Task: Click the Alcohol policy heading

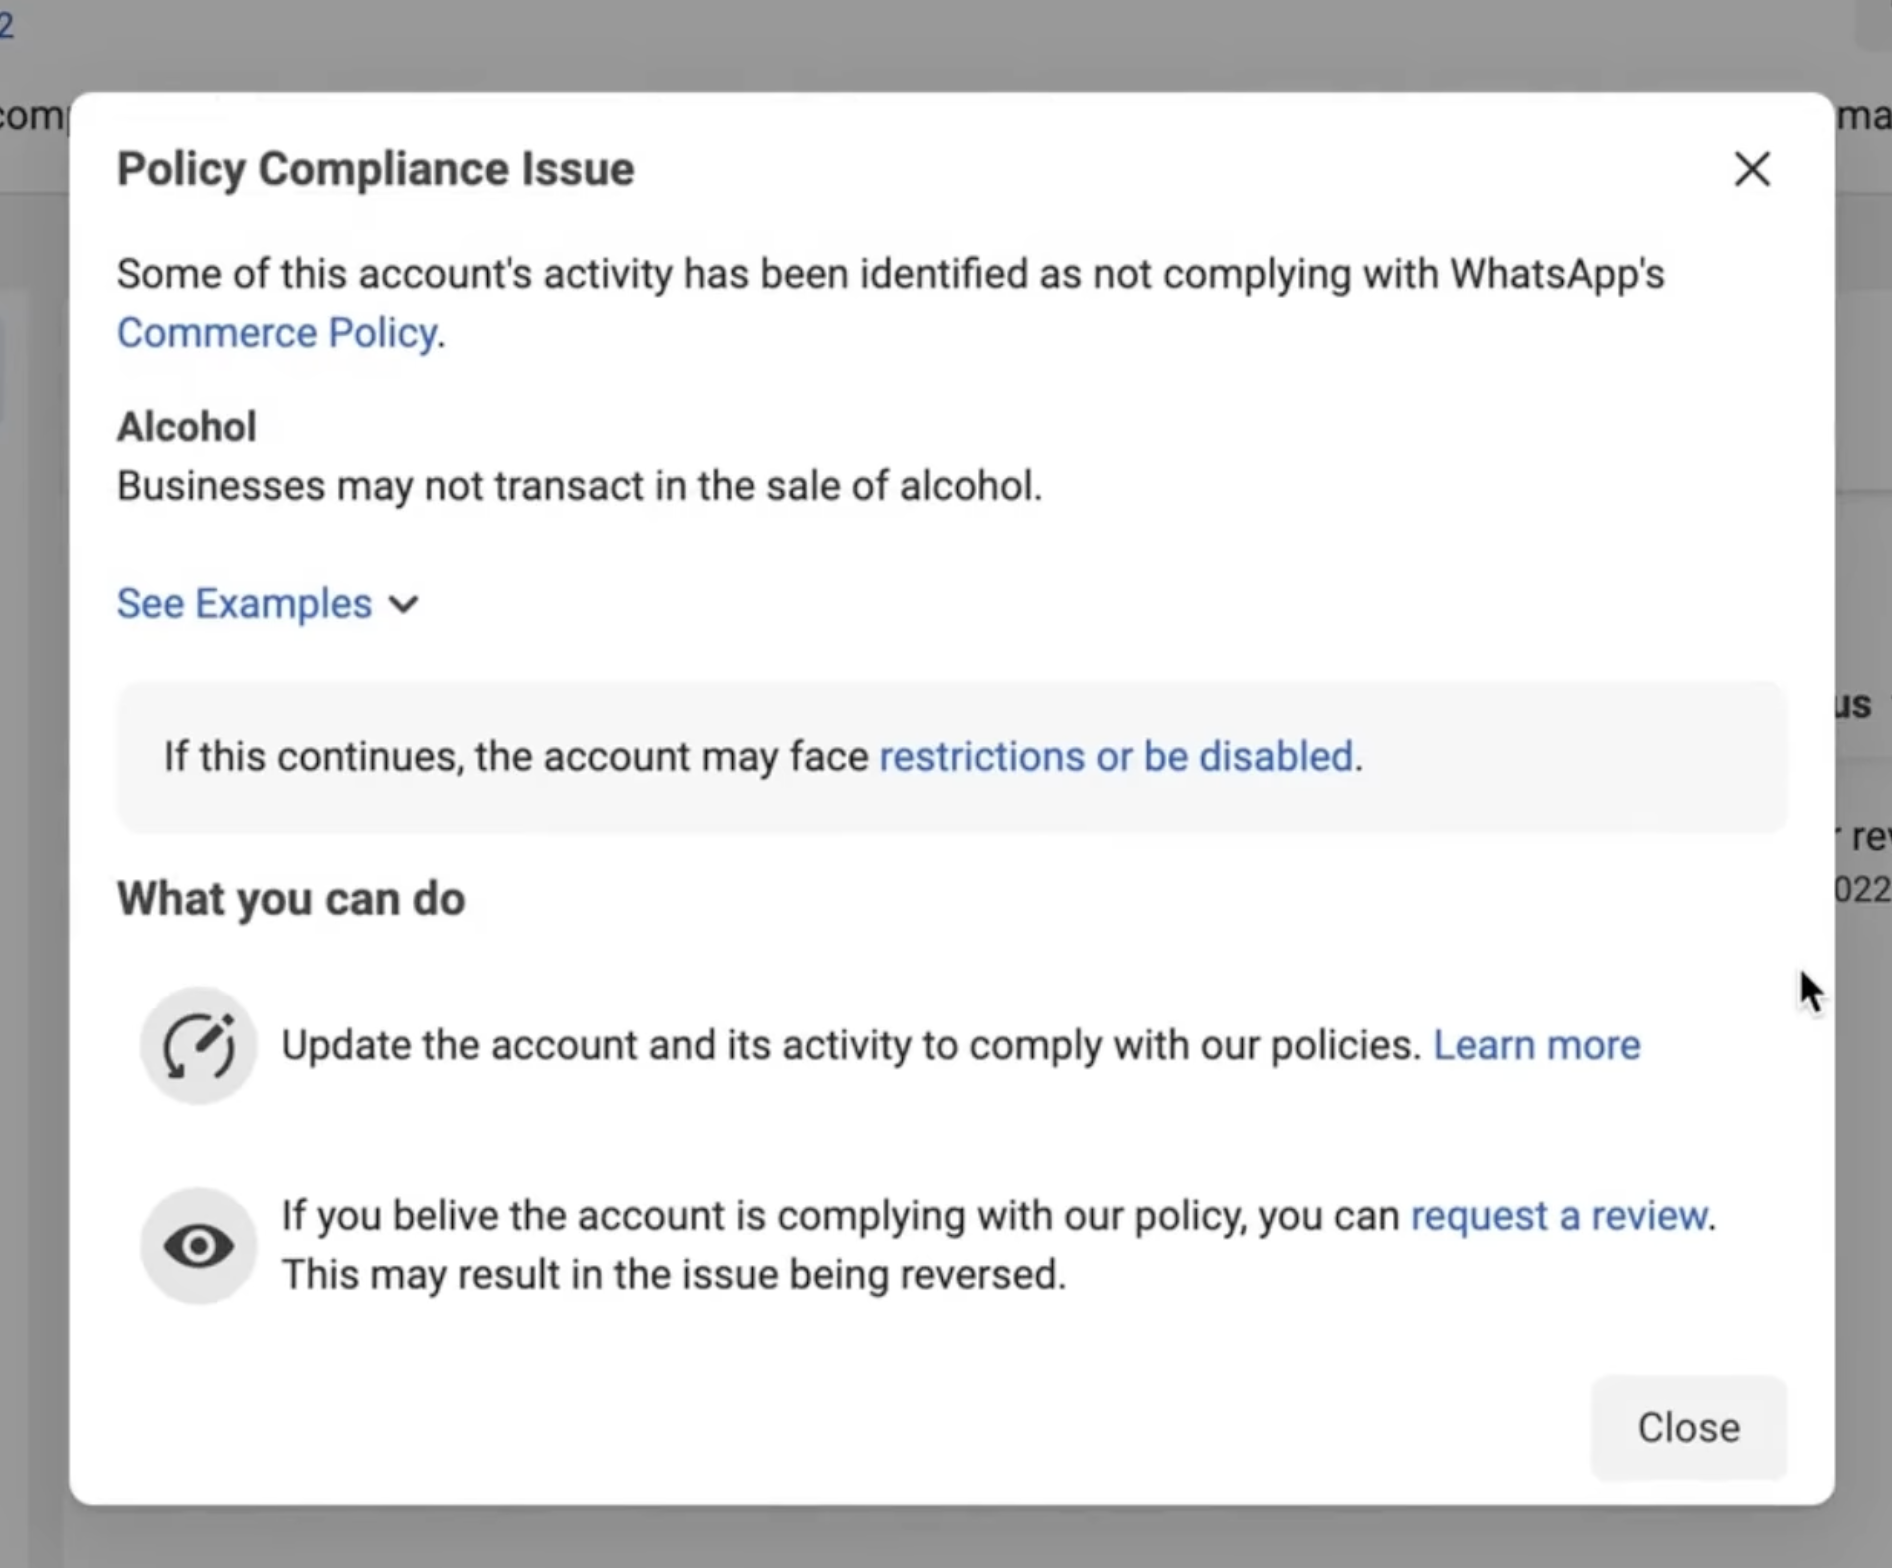Action: pyautogui.click(x=187, y=427)
